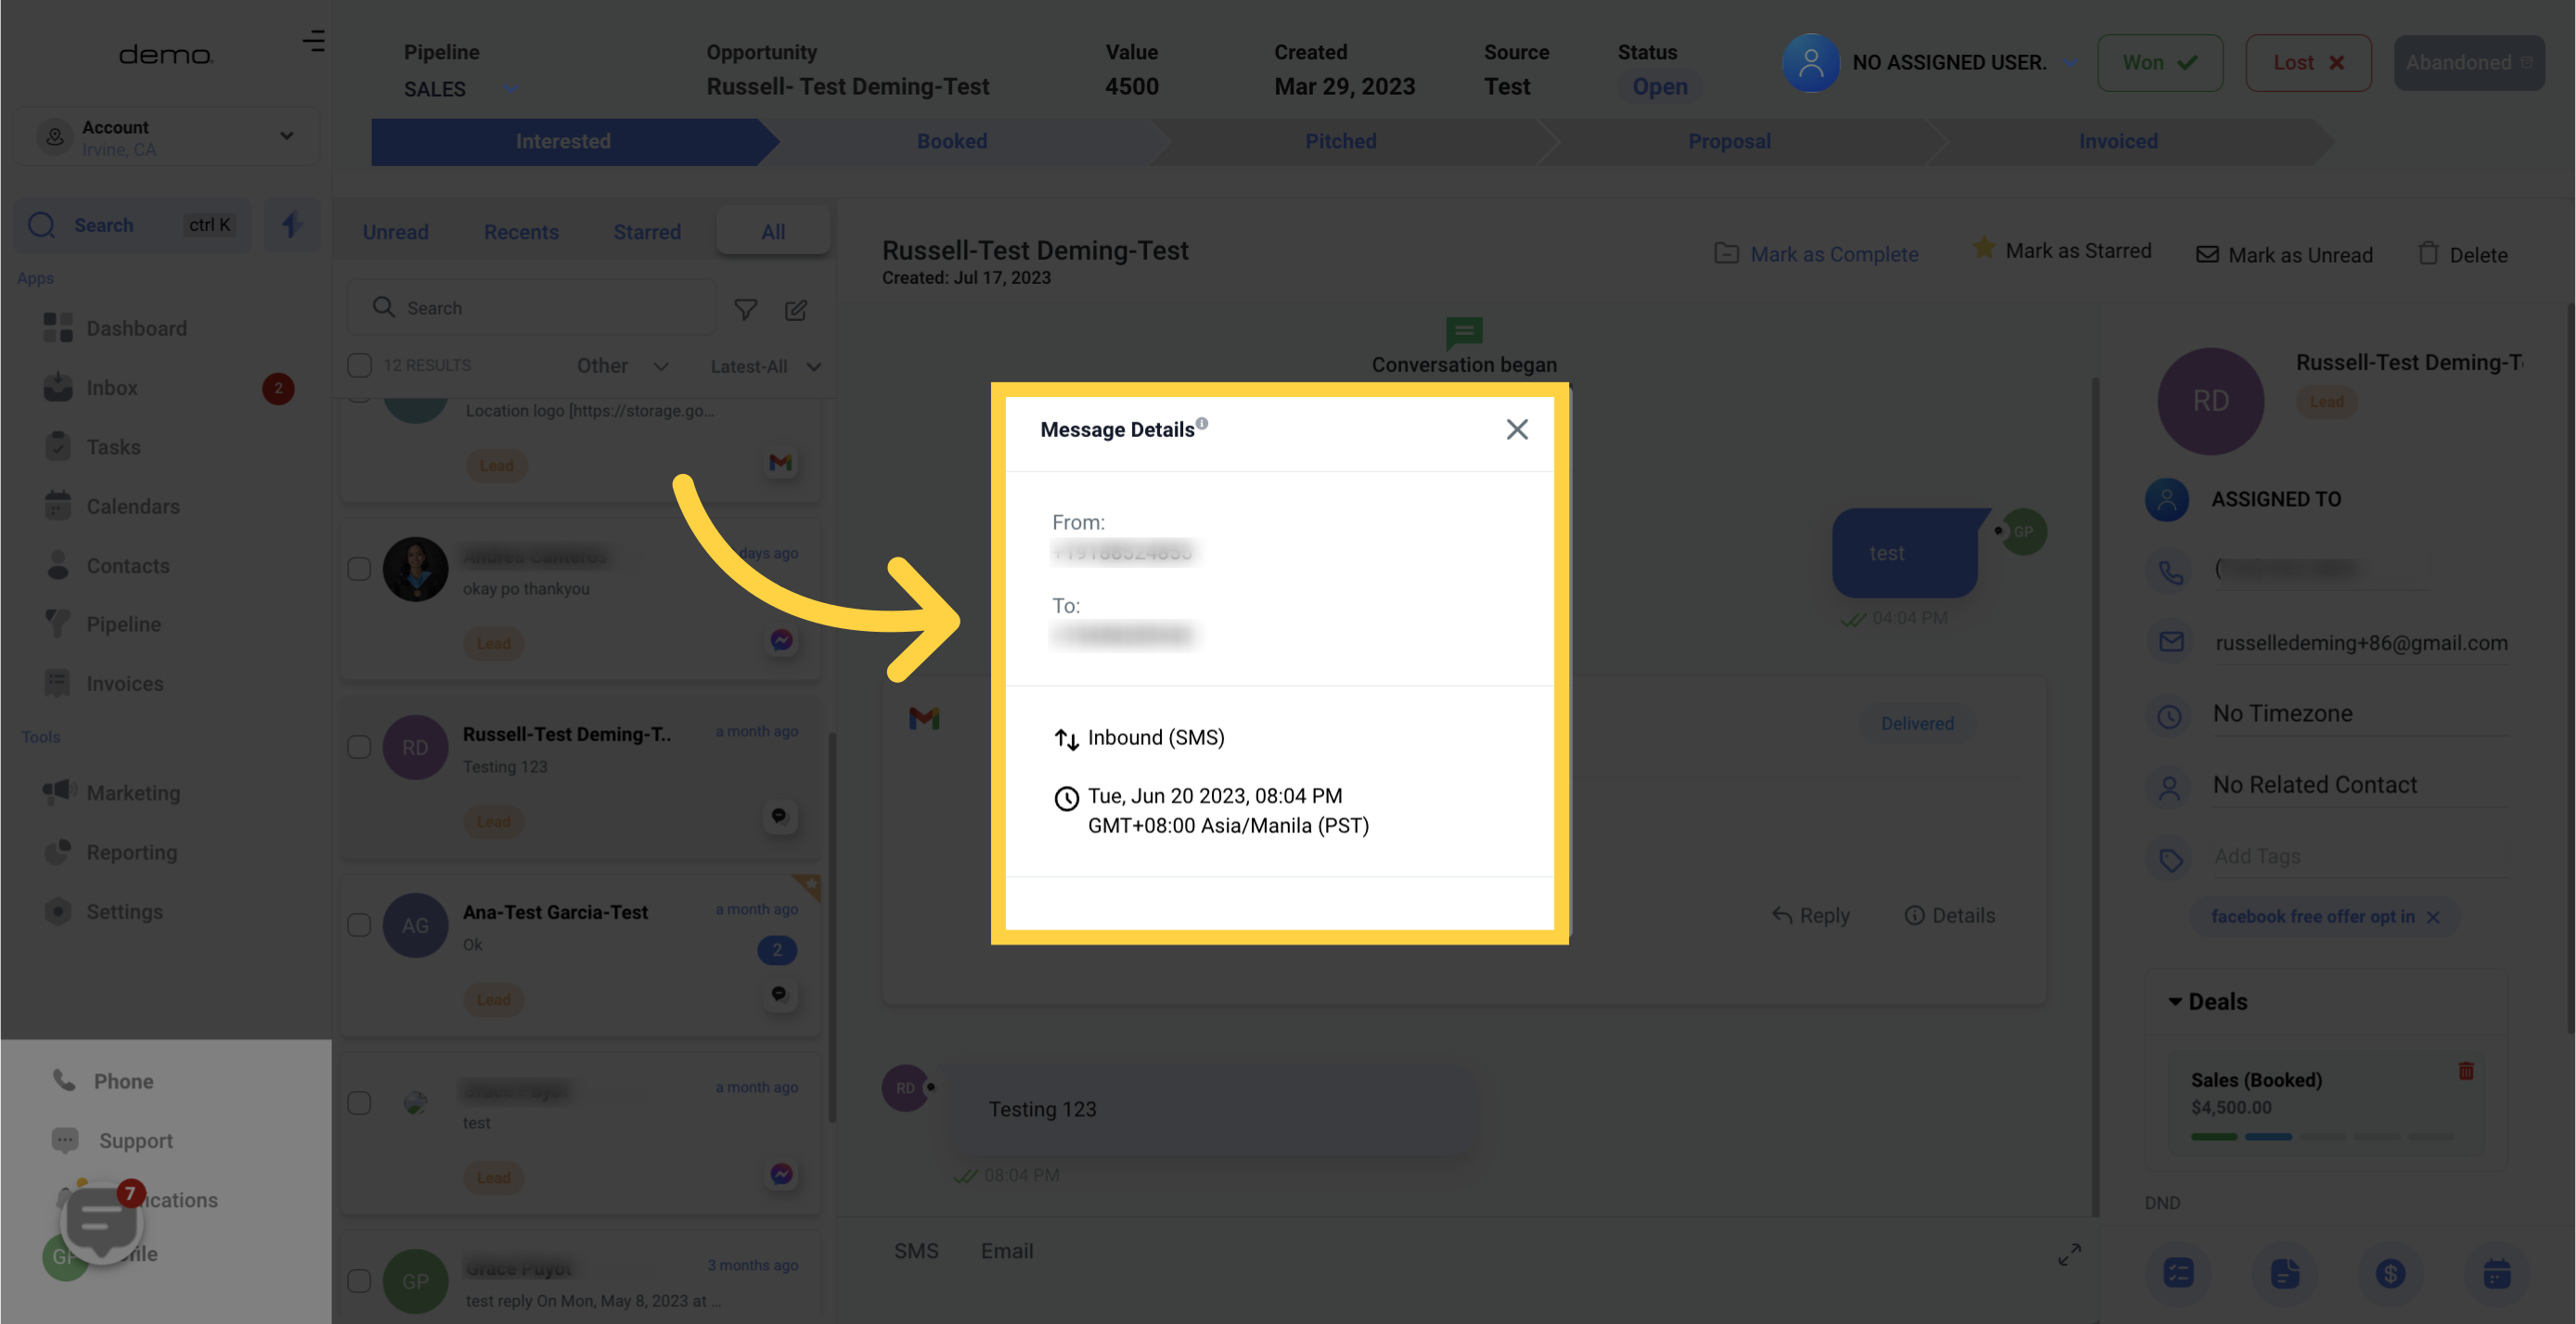Open the notes document icon in contact panel
Screen dimensions: 2576x1324
coord(2284,1273)
